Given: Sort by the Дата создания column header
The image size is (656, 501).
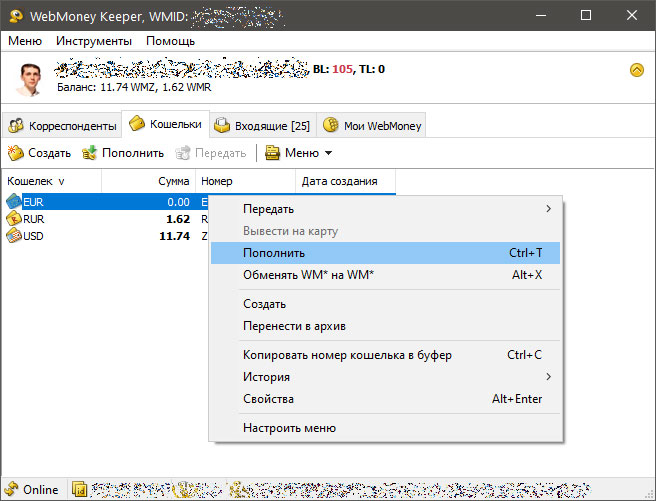Looking at the screenshot, I should [x=345, y=181].
